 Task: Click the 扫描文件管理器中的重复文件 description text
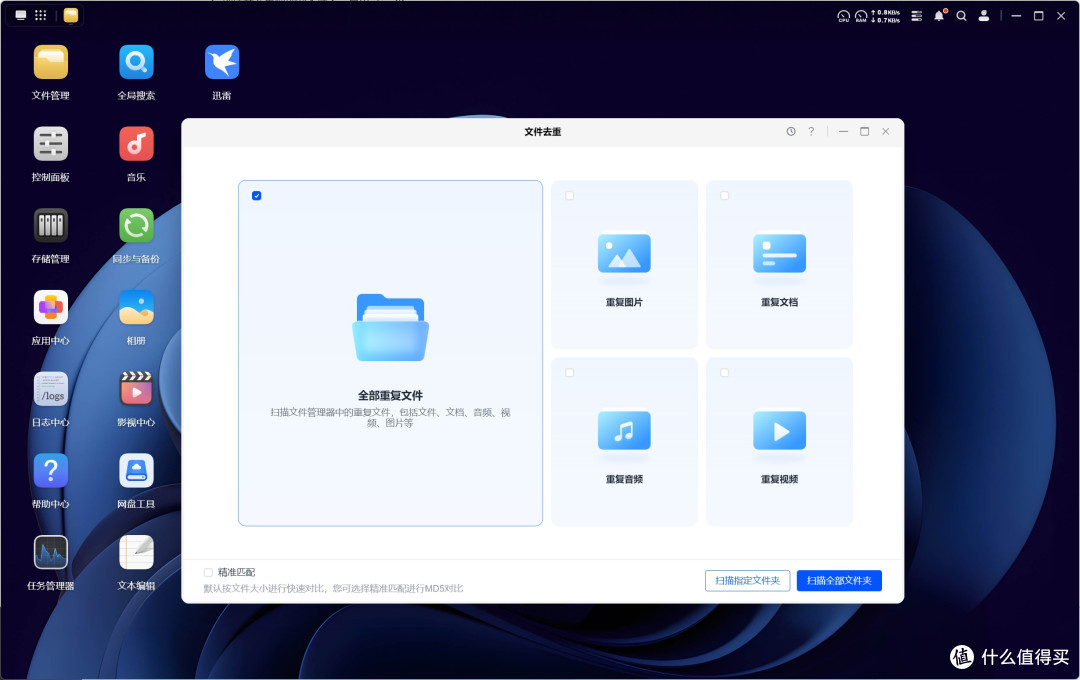[x=391, y=418]
